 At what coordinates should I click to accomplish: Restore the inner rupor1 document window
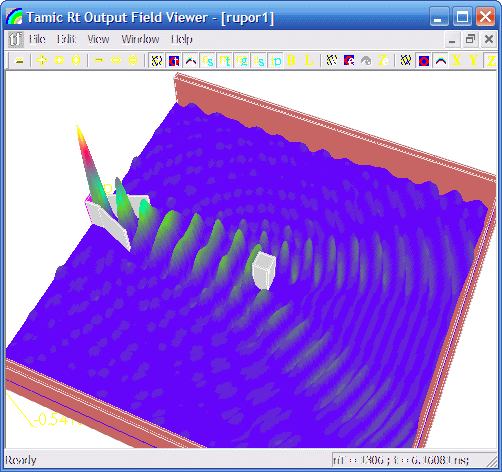coord(470,39)
